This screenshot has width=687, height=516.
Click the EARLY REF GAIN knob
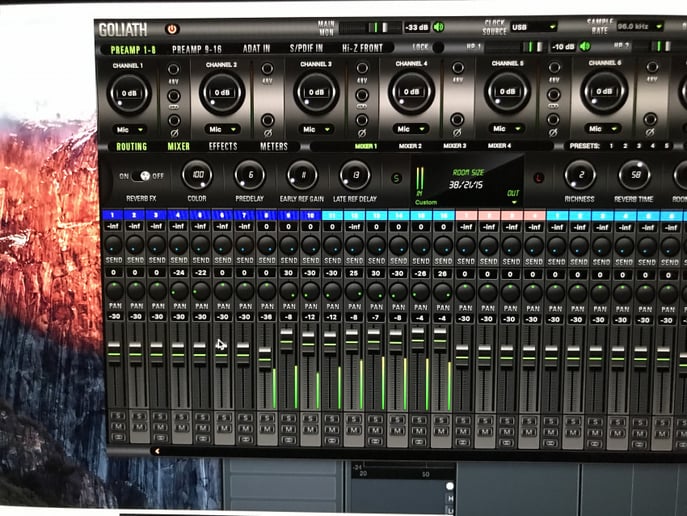(302, 175)
